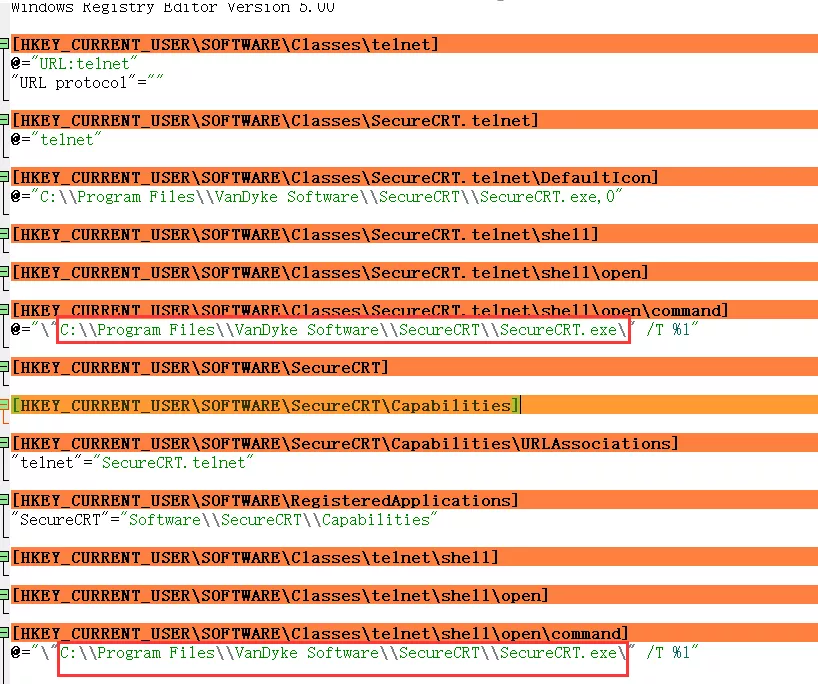The width and height of the screenshot is (818, 684).
Task: Collapse the fold for the SecureCRT.telnet\shell key
Action: (5, 234)
